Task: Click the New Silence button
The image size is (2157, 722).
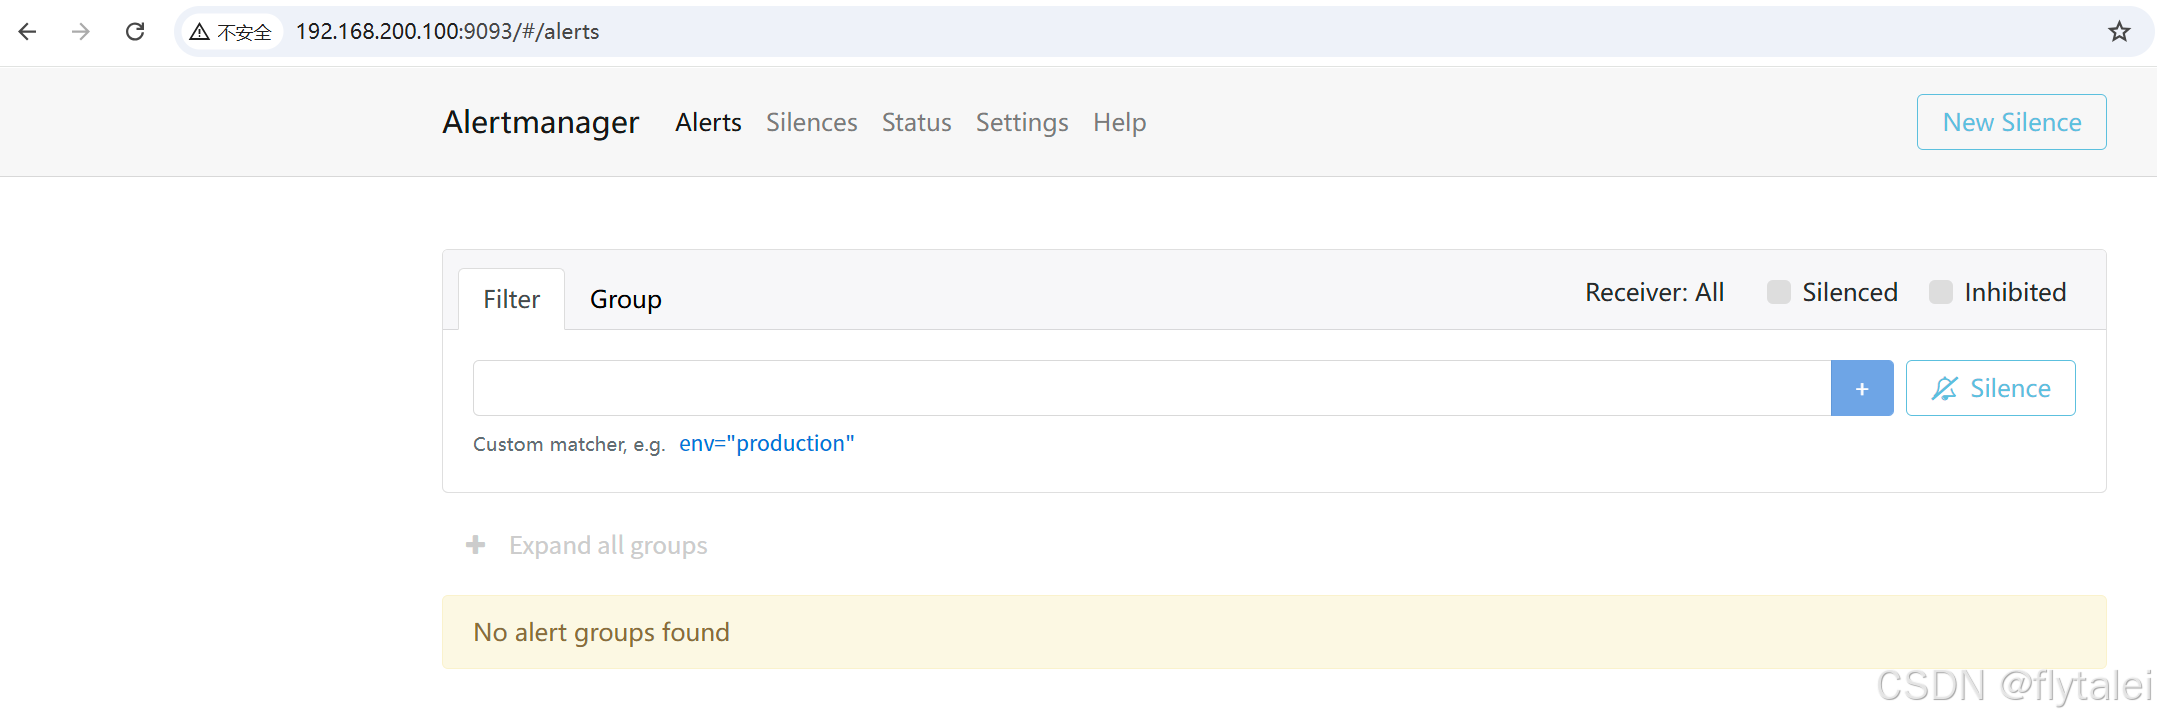Action: (x=2011, y=122)
